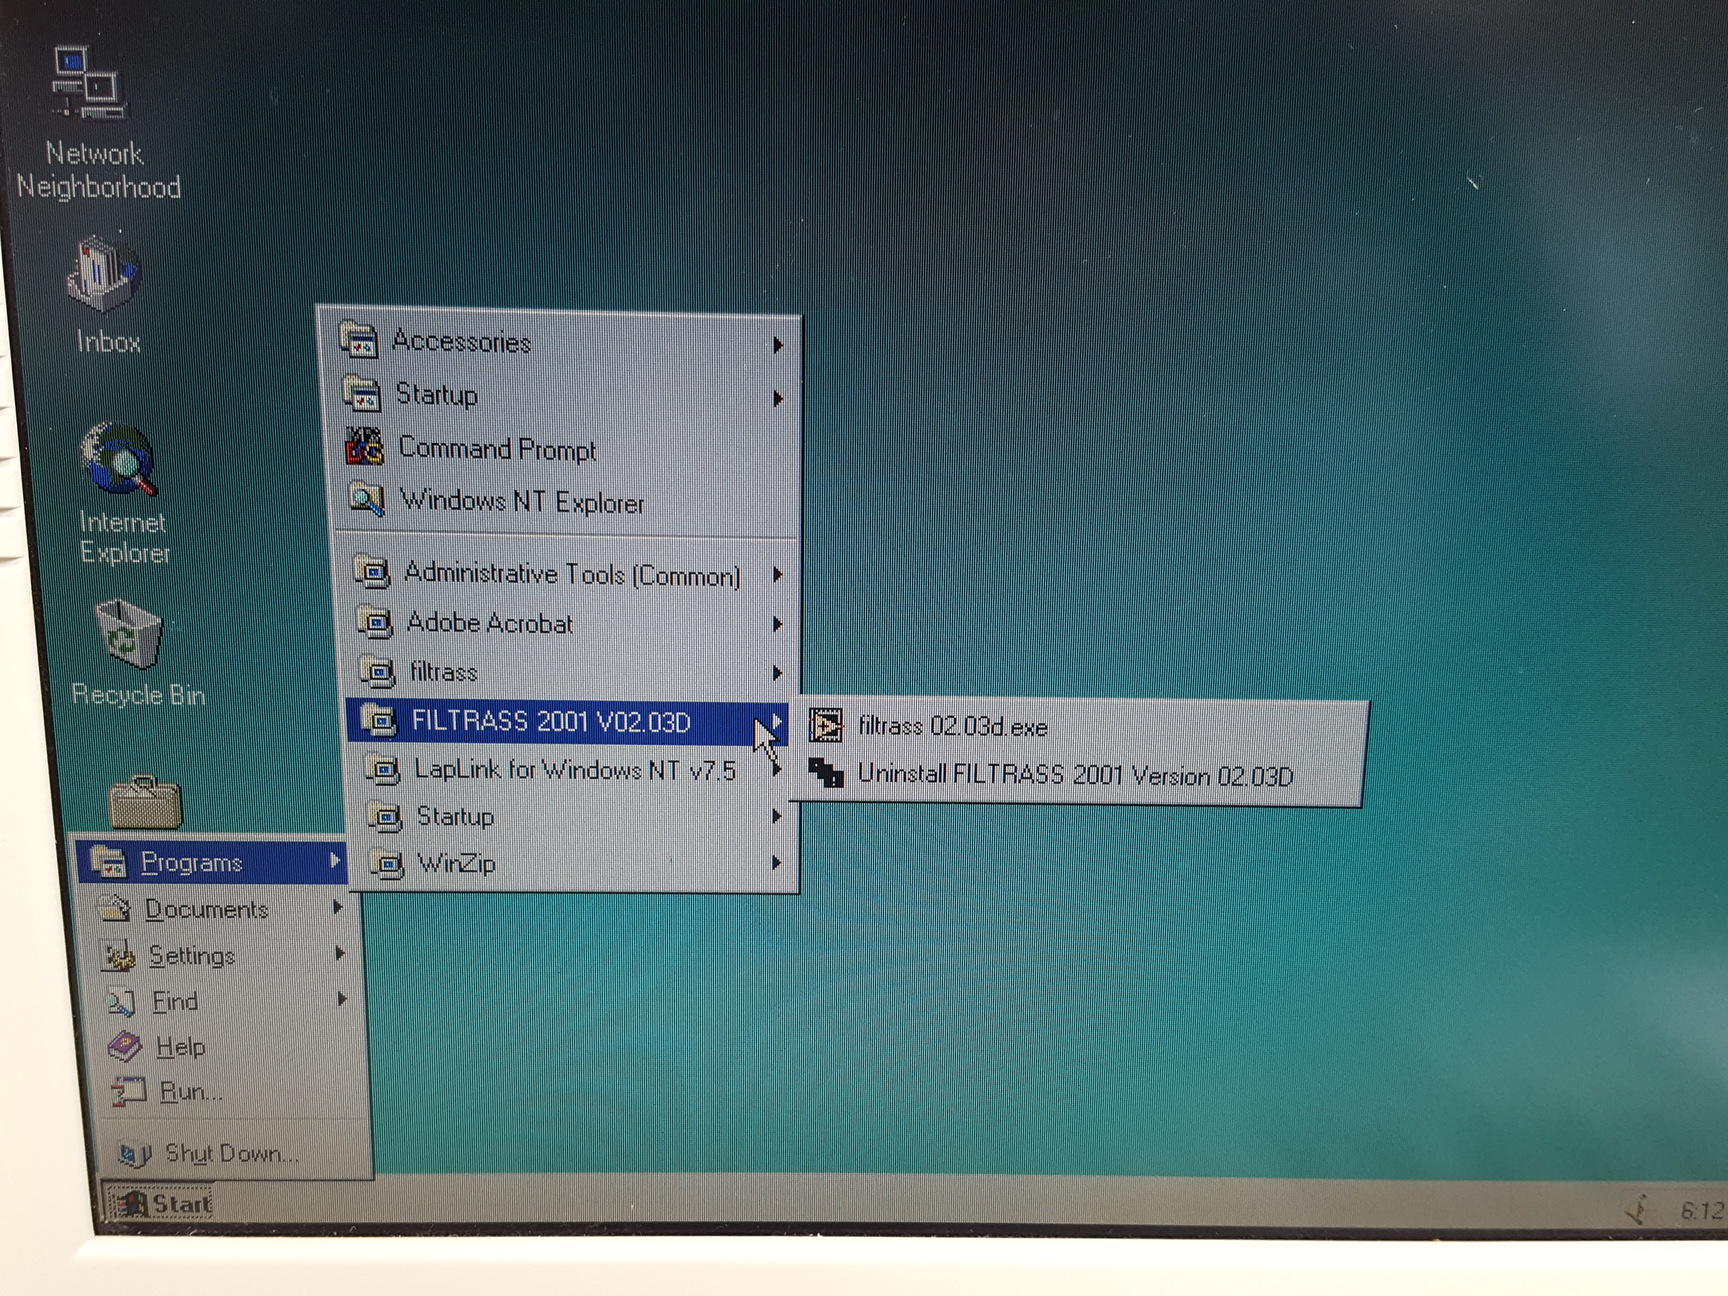The image size is (1728, 1296).
Task: Open the Recycle Bin icon
Action: click(x=129, y=634)
